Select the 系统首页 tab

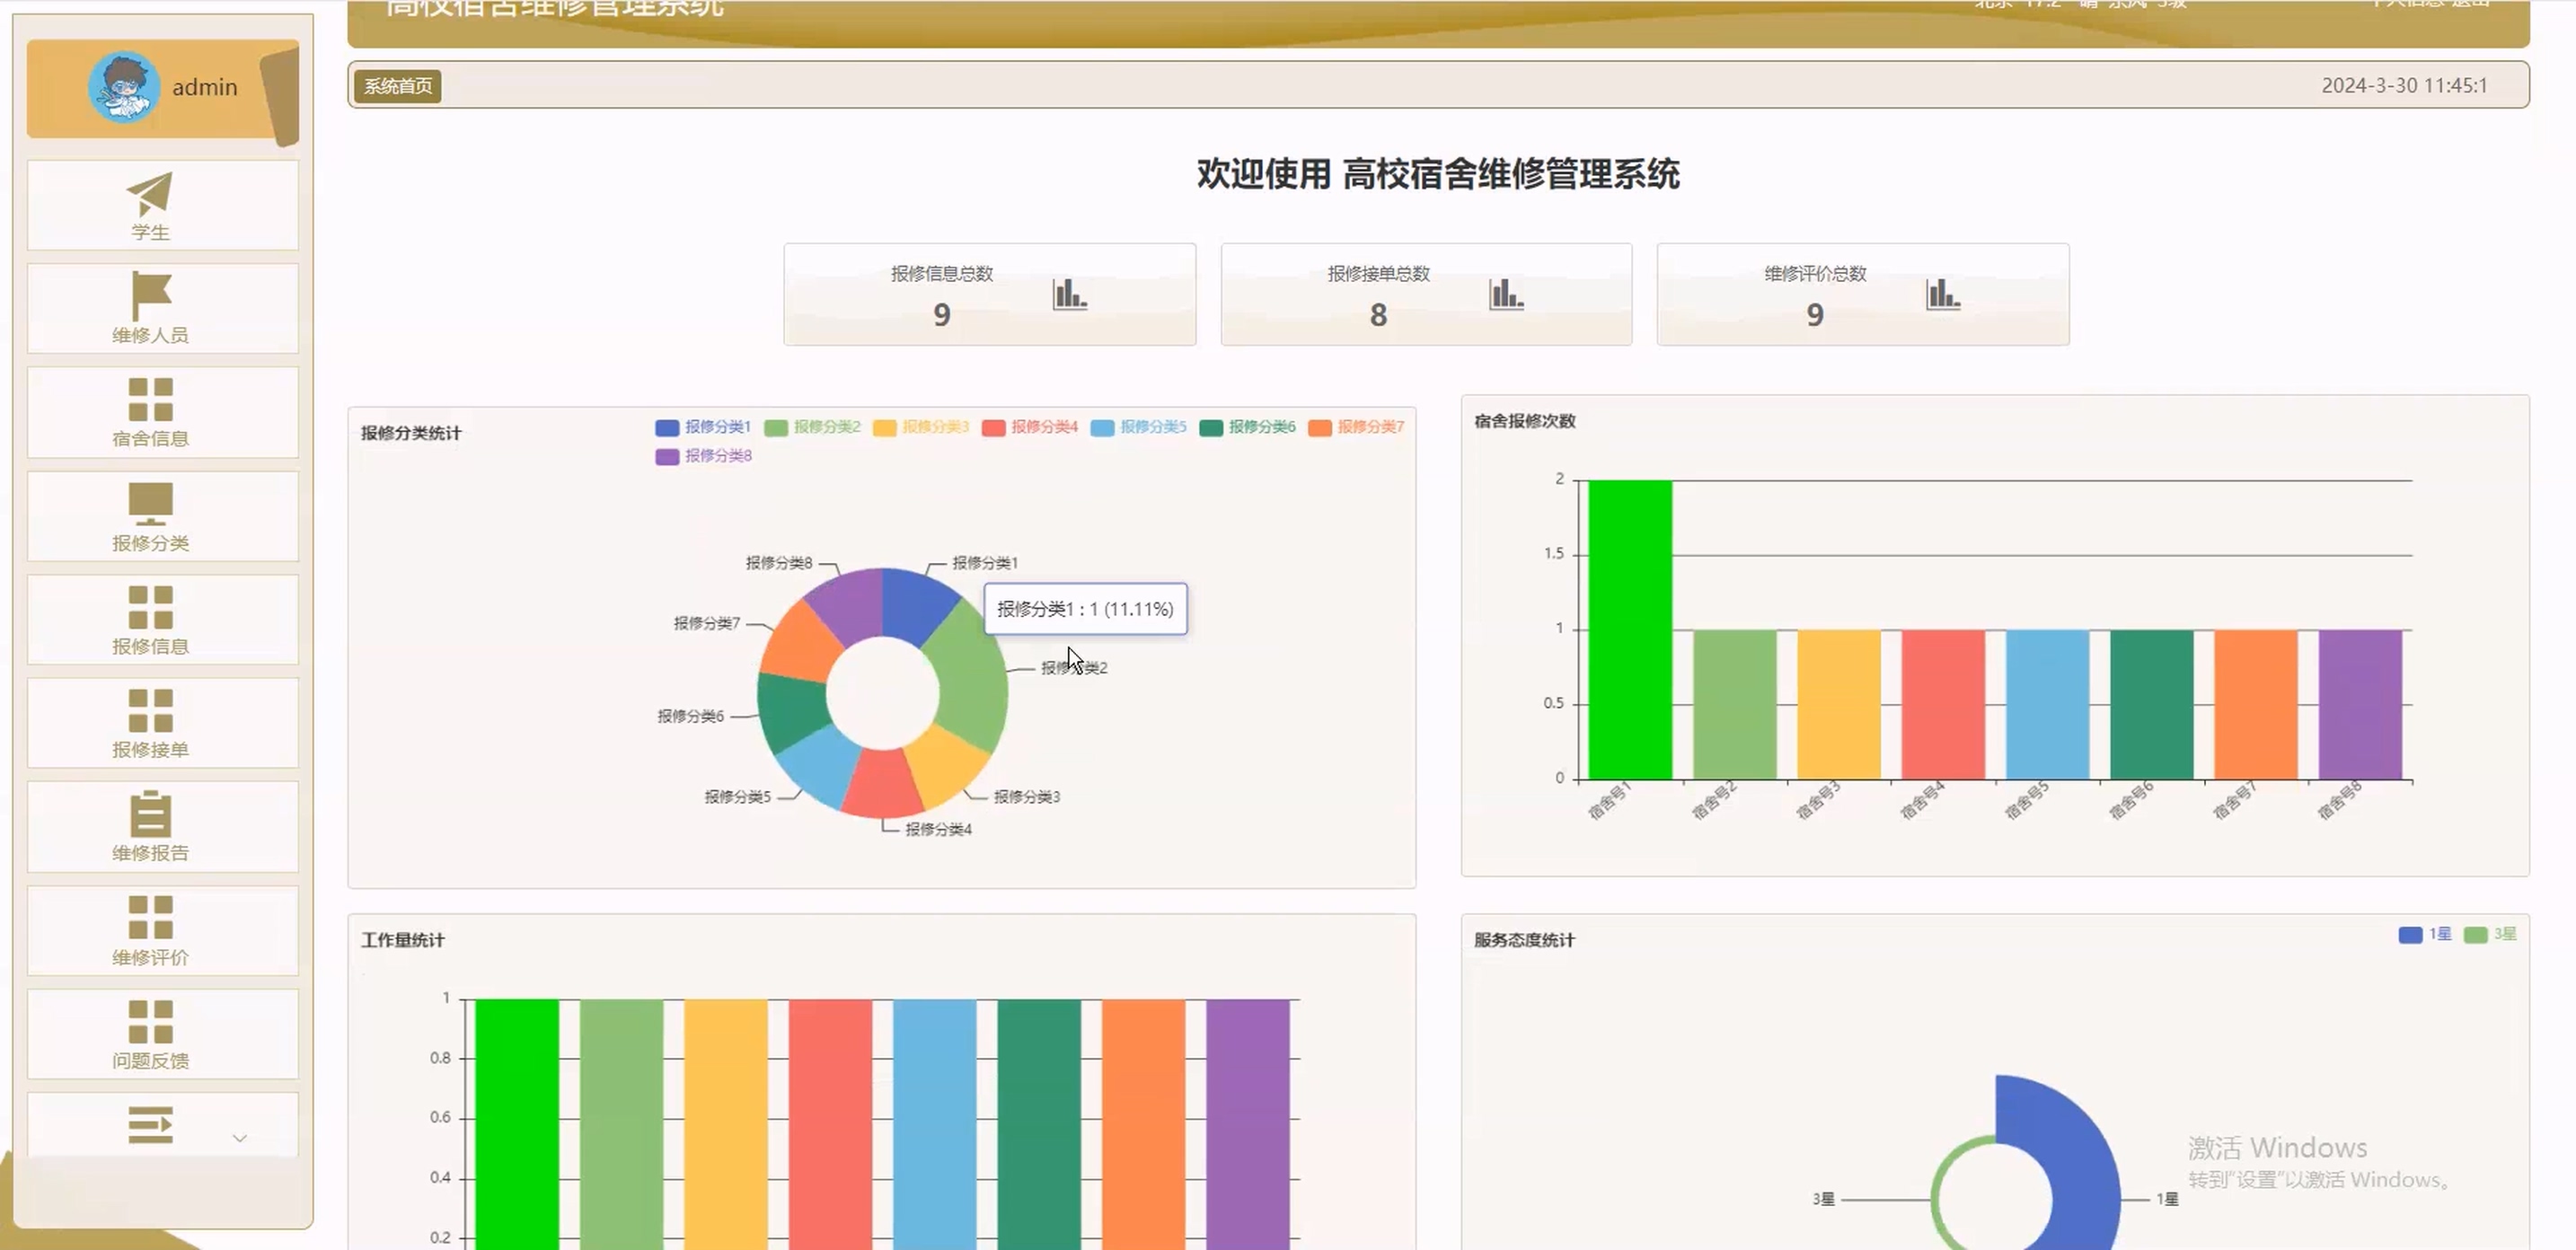click(398, 86)
